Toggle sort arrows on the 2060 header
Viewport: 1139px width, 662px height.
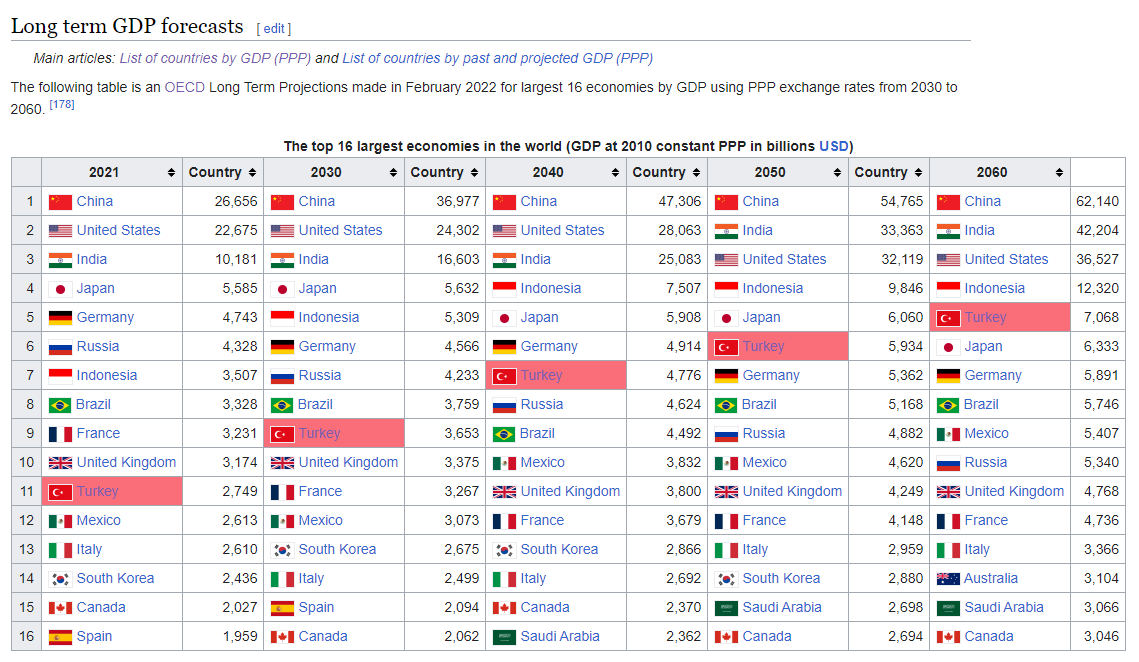(x=1059, y=173)
